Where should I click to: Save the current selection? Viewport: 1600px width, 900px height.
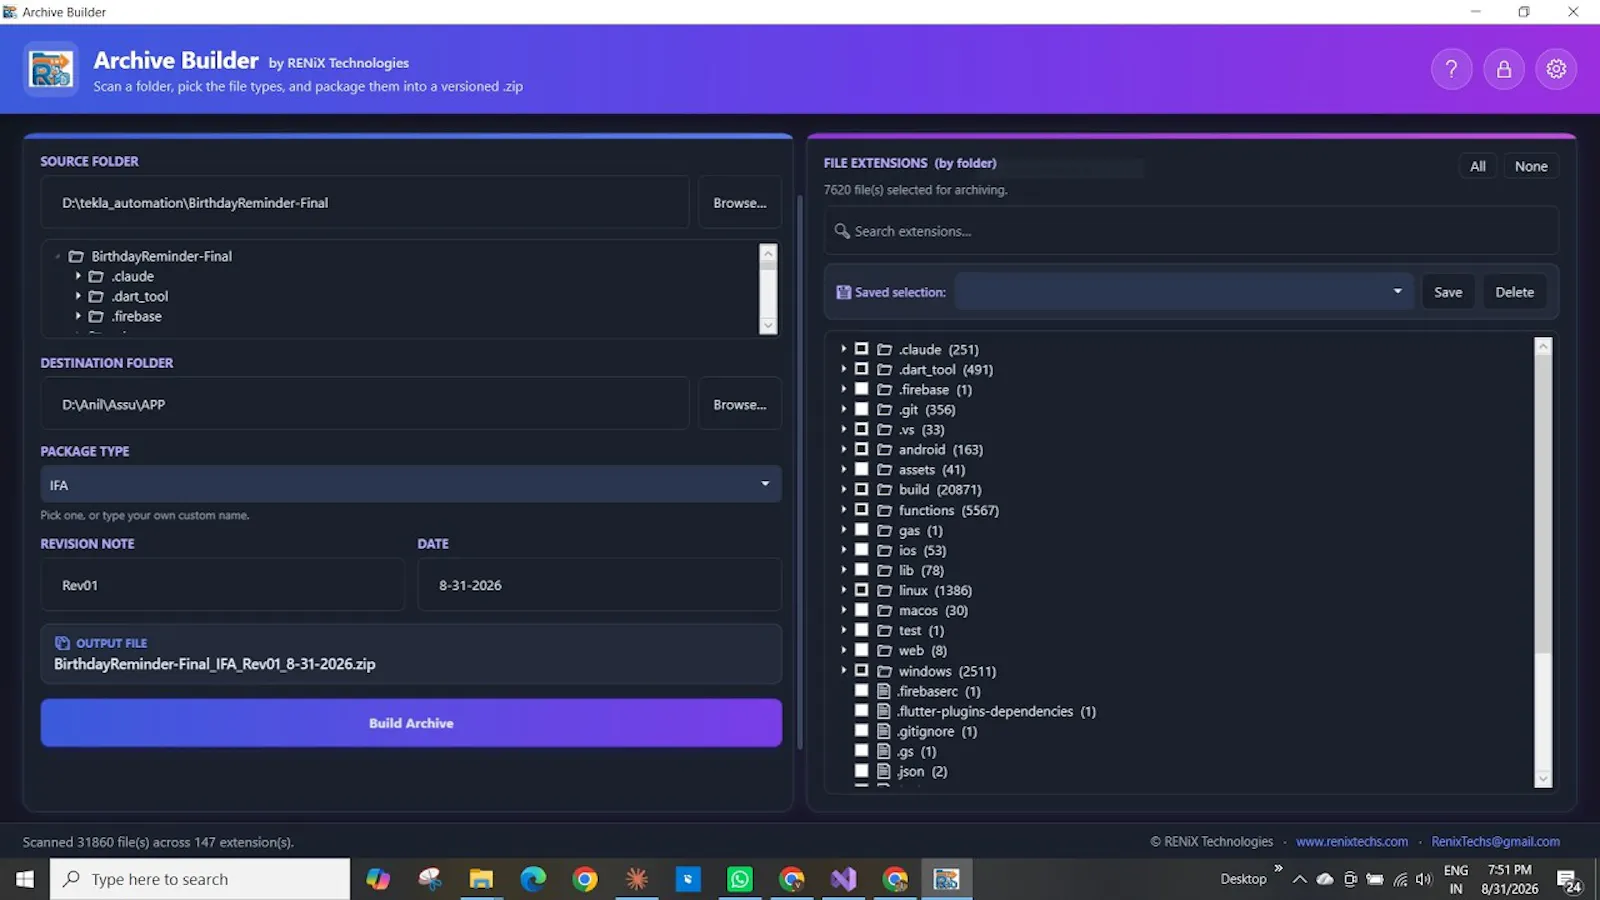pos(1448,292)
